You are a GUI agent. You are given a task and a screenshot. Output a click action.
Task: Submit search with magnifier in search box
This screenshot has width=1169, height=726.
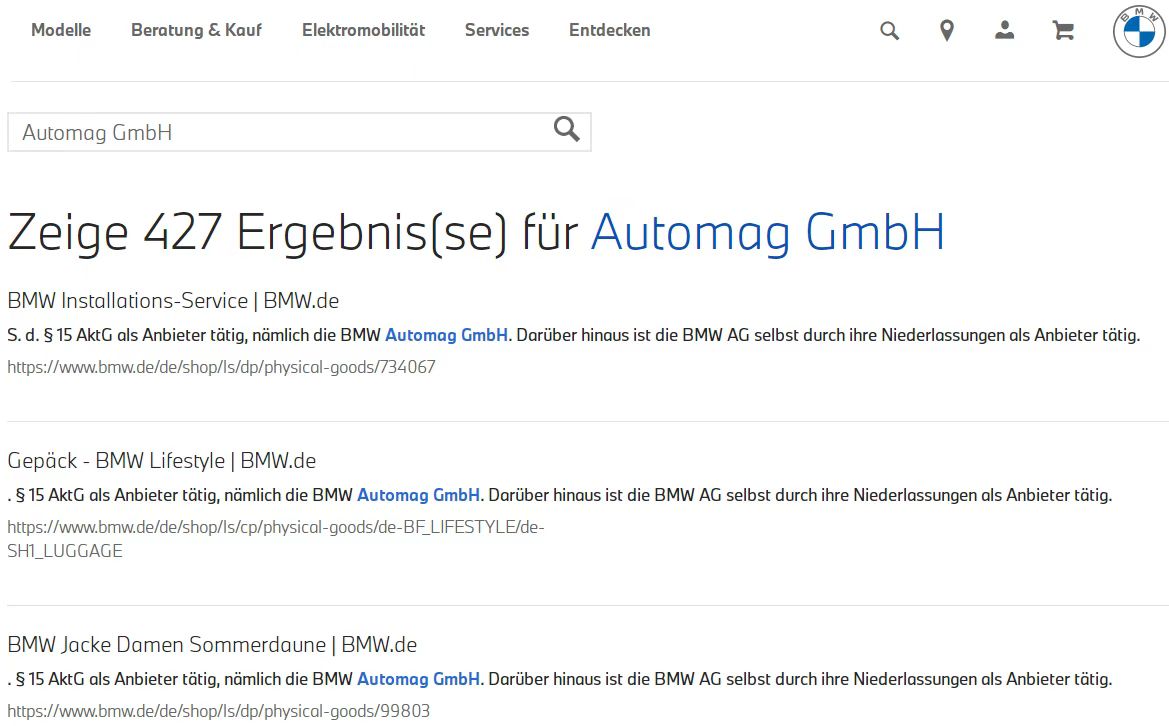click(567, 130)
